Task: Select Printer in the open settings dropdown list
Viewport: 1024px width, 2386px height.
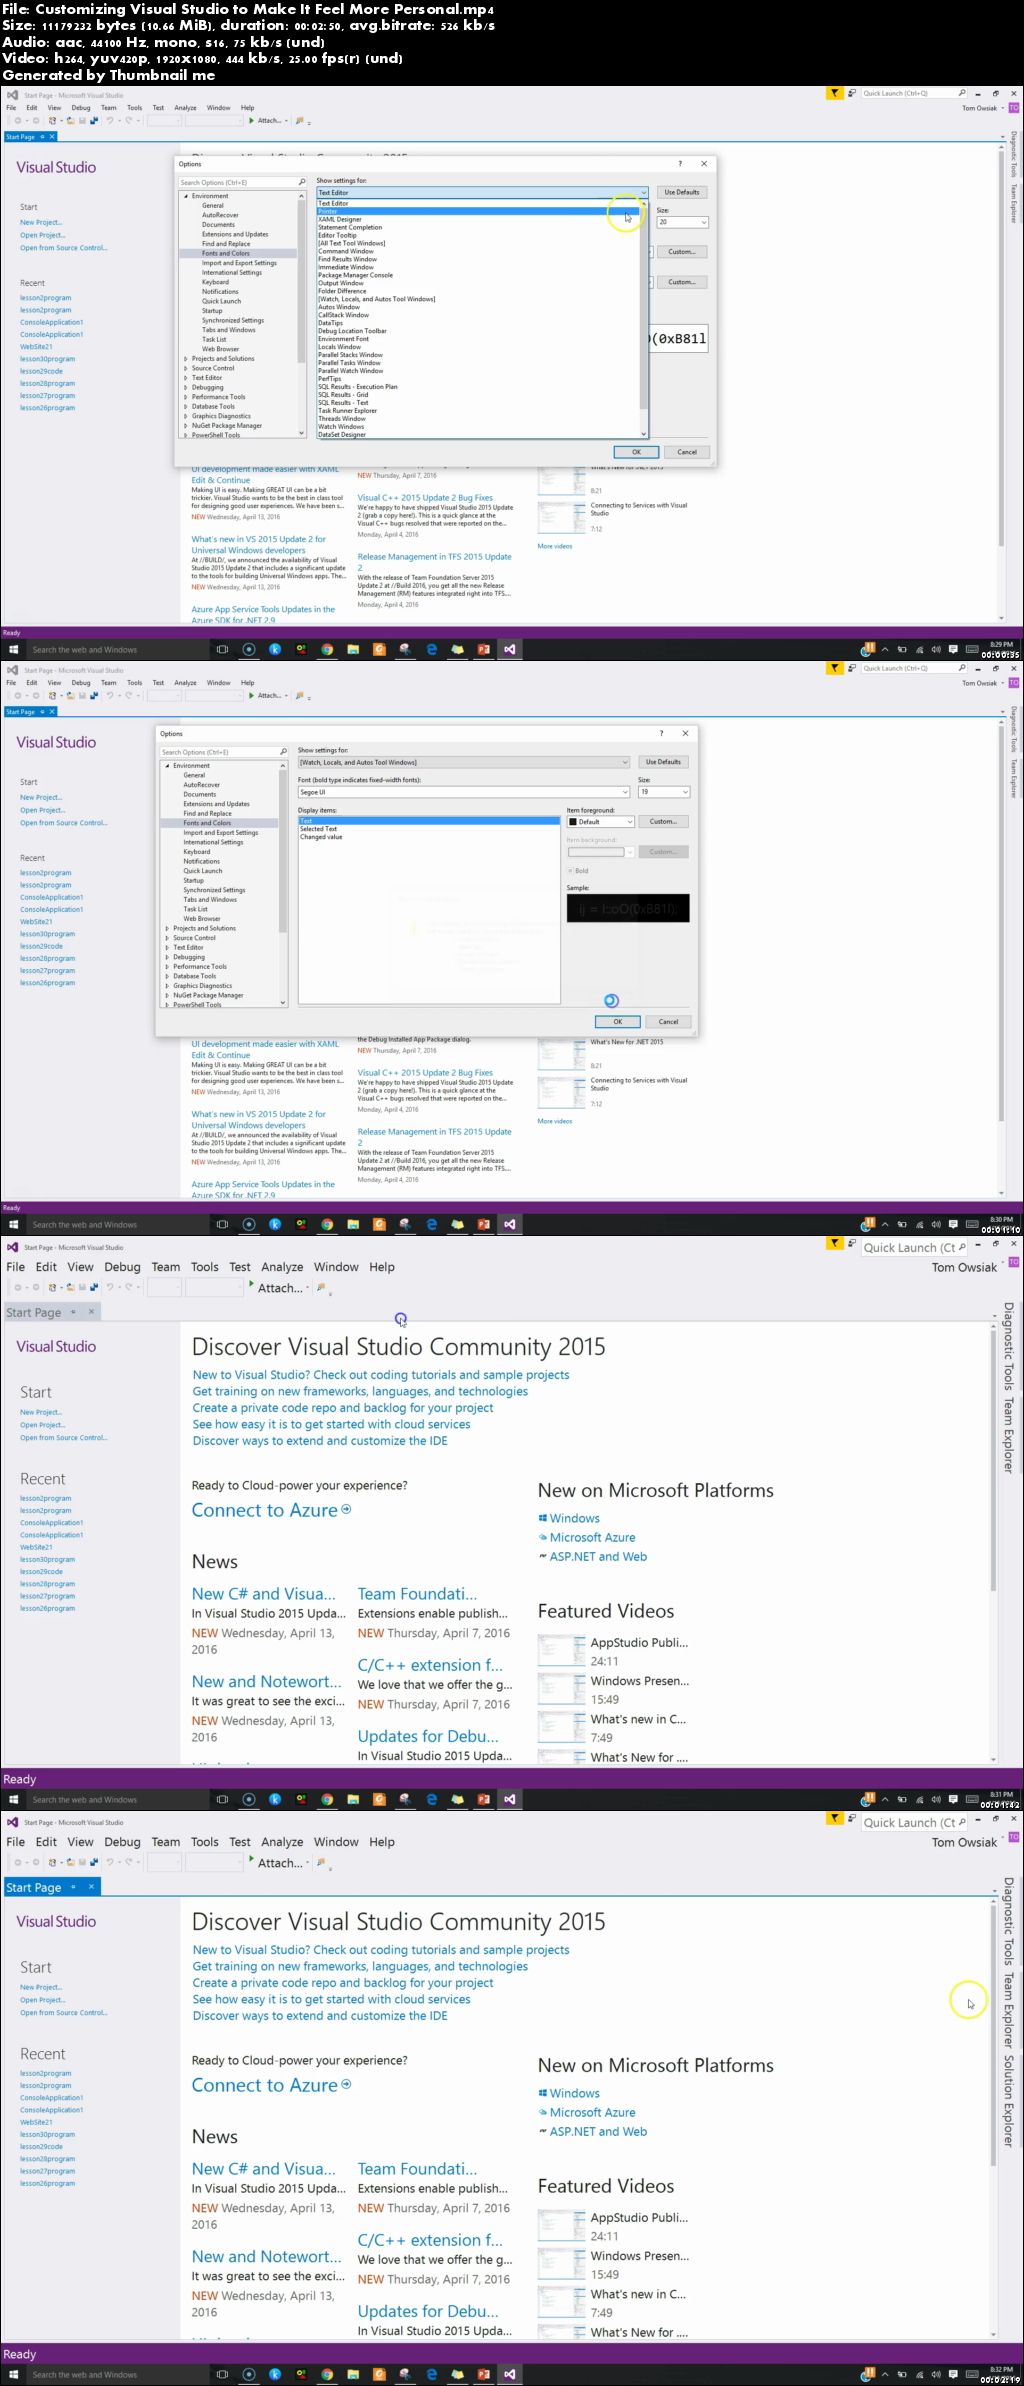Action: click(477, 211)
